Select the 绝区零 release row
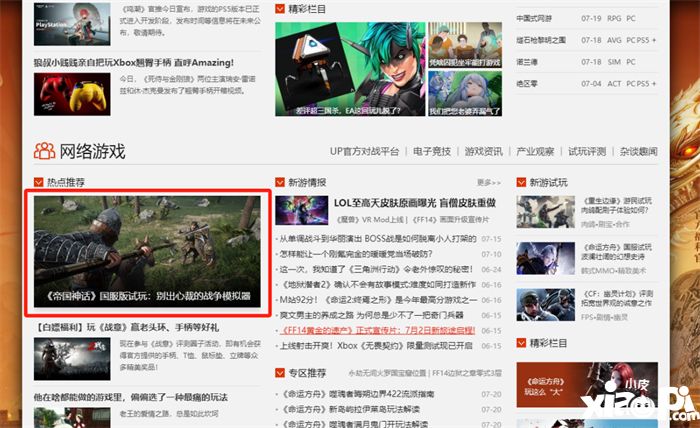 [x=587, y=83]
